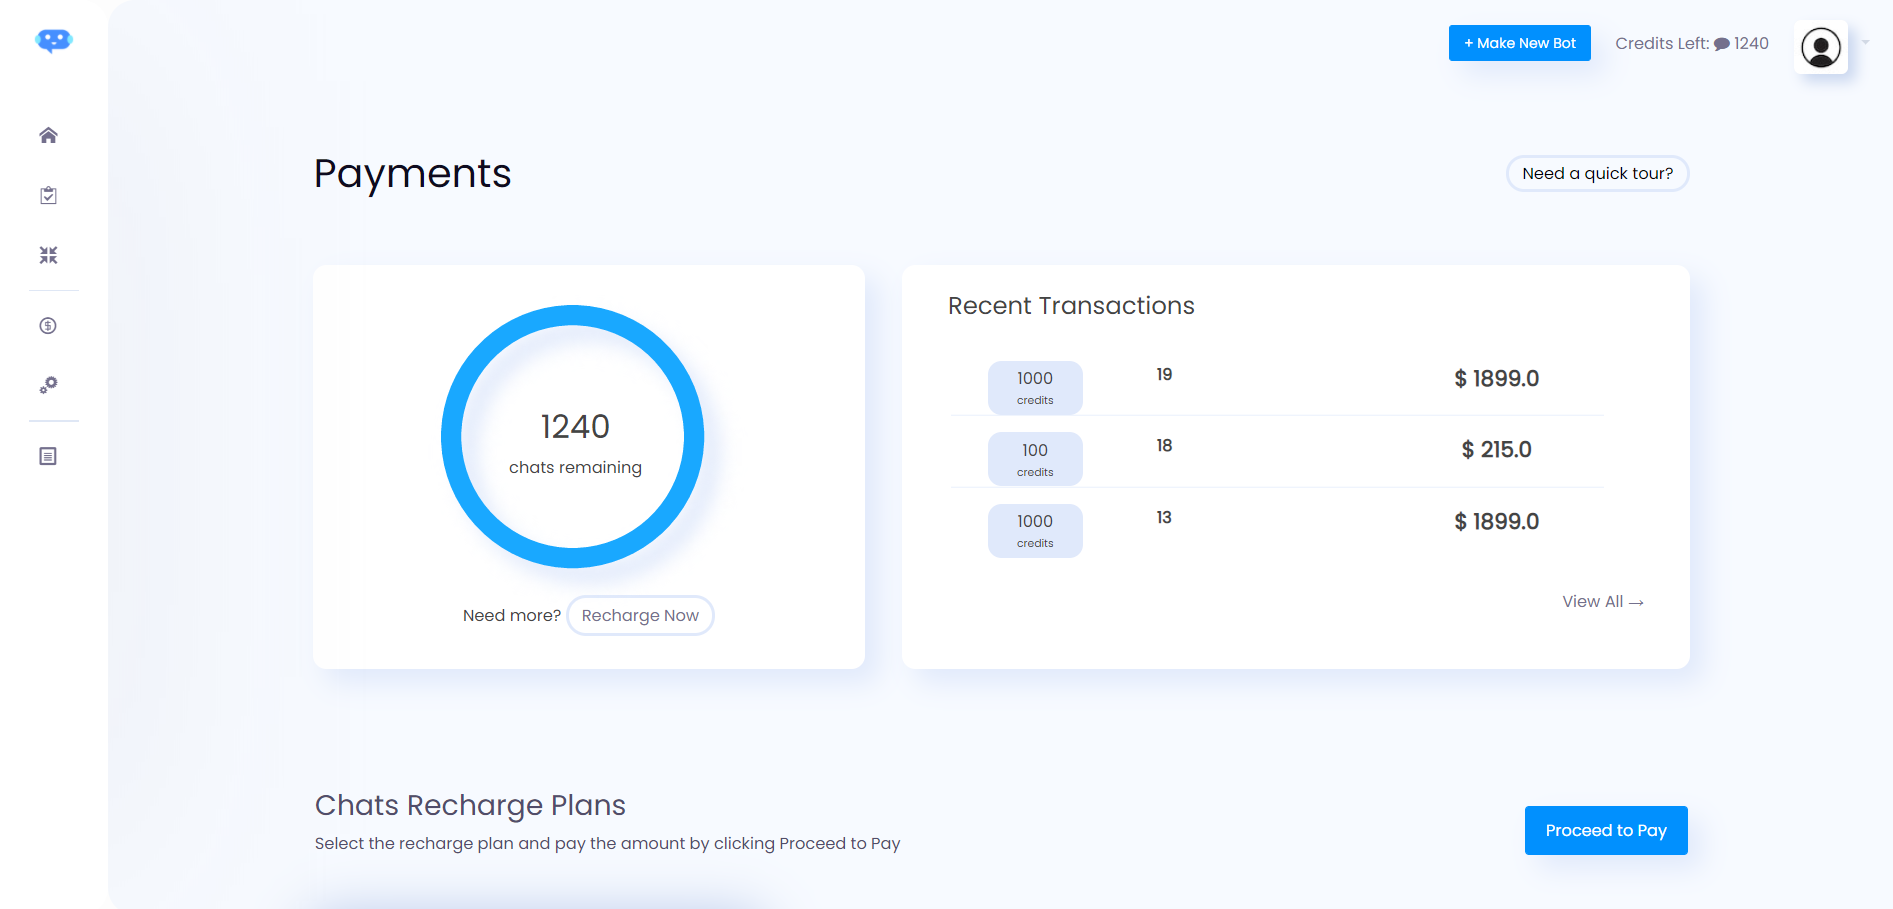The image size is (1893, 909).
Task: Start the quick tour
Action: click(1597, 174)
